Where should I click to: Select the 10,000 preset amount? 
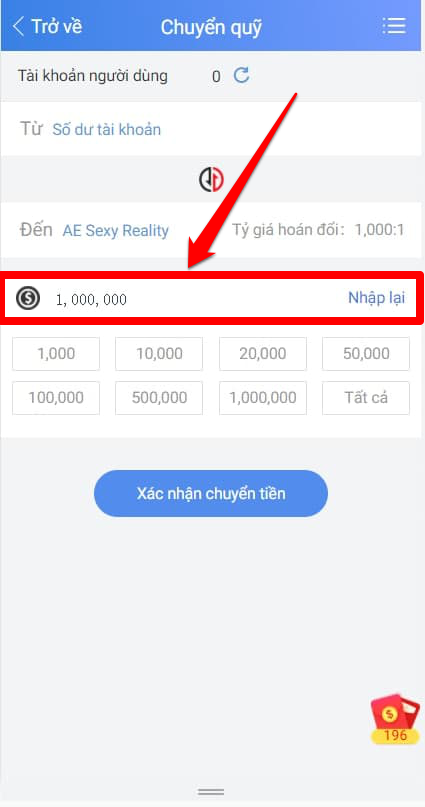pyautogui.click(x=159, y=354)
